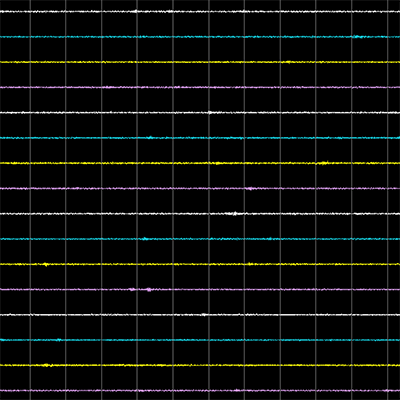The height and width of the screenshot is (400, 400).
Task: Click the topmost violet signal trace
Action: click(x=200, y=87)
